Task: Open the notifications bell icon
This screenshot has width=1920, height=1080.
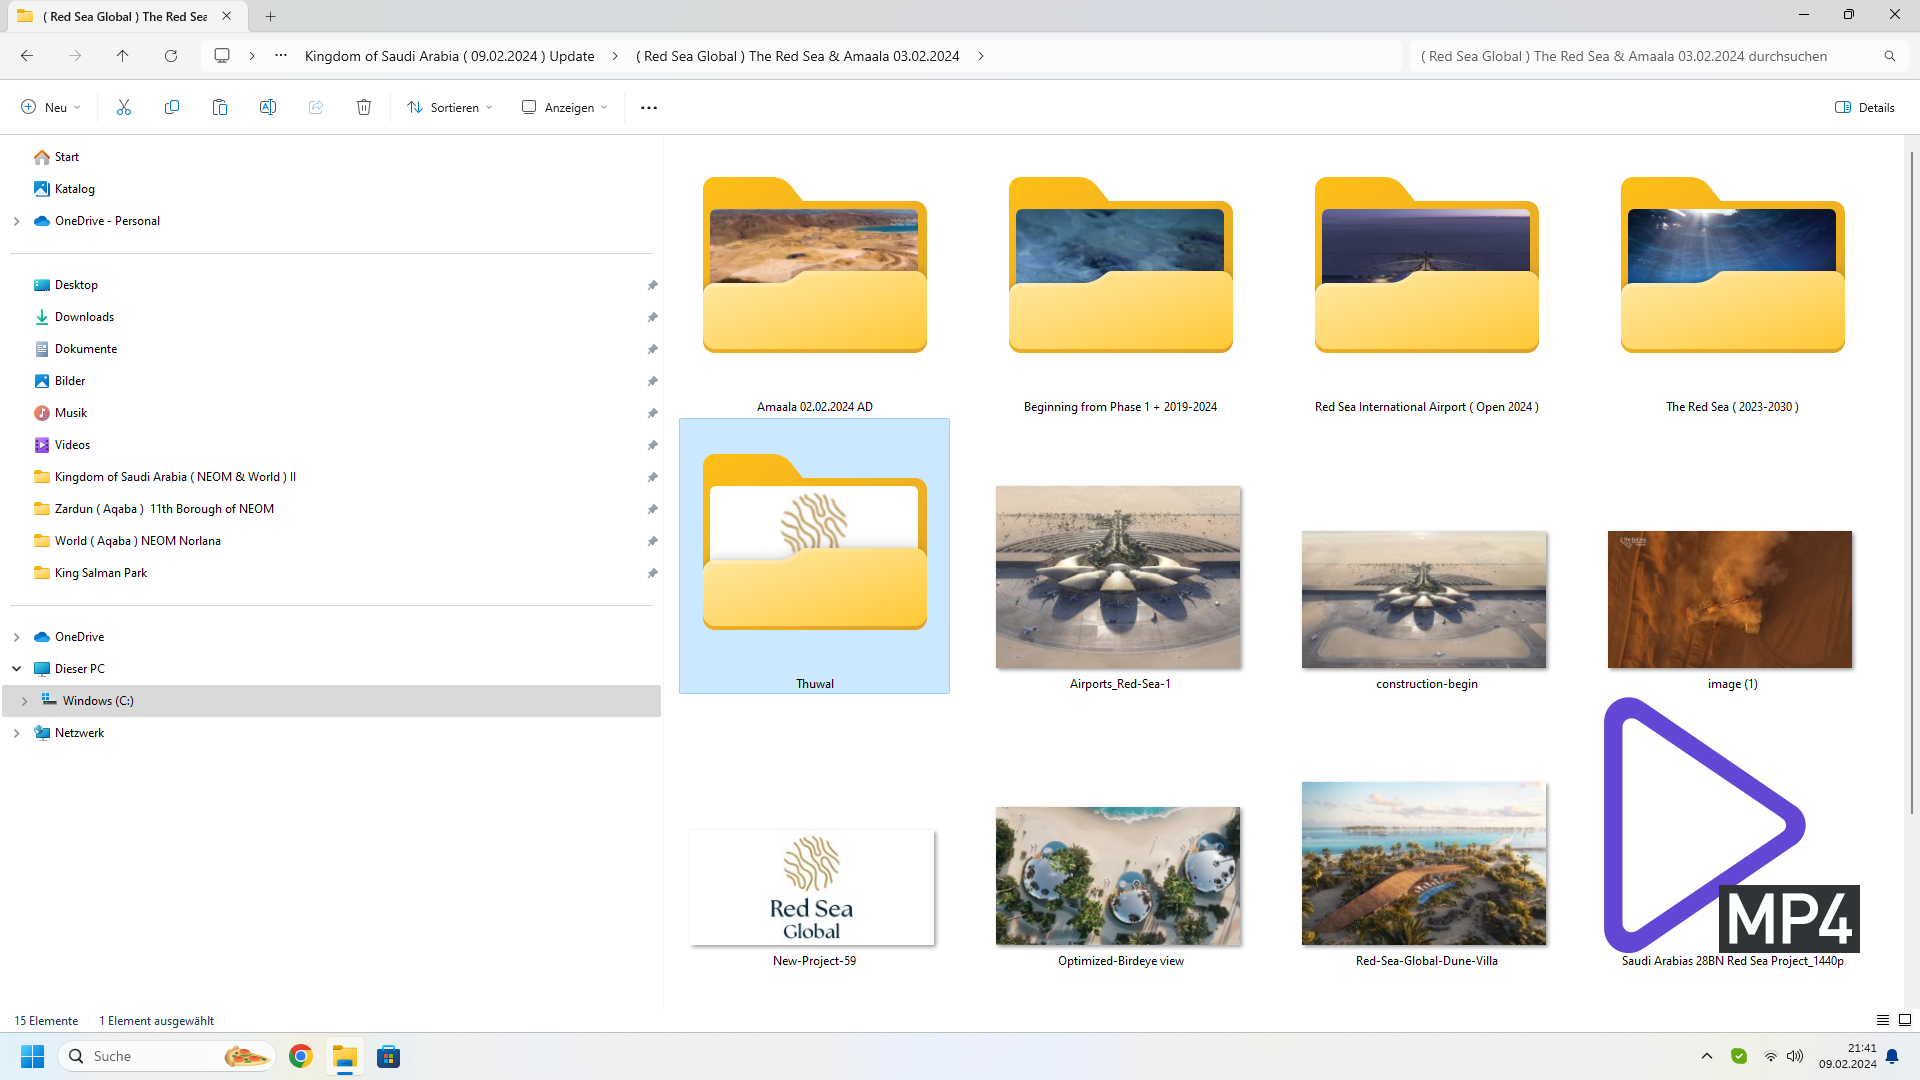Action: [x=1892, y=1056]
